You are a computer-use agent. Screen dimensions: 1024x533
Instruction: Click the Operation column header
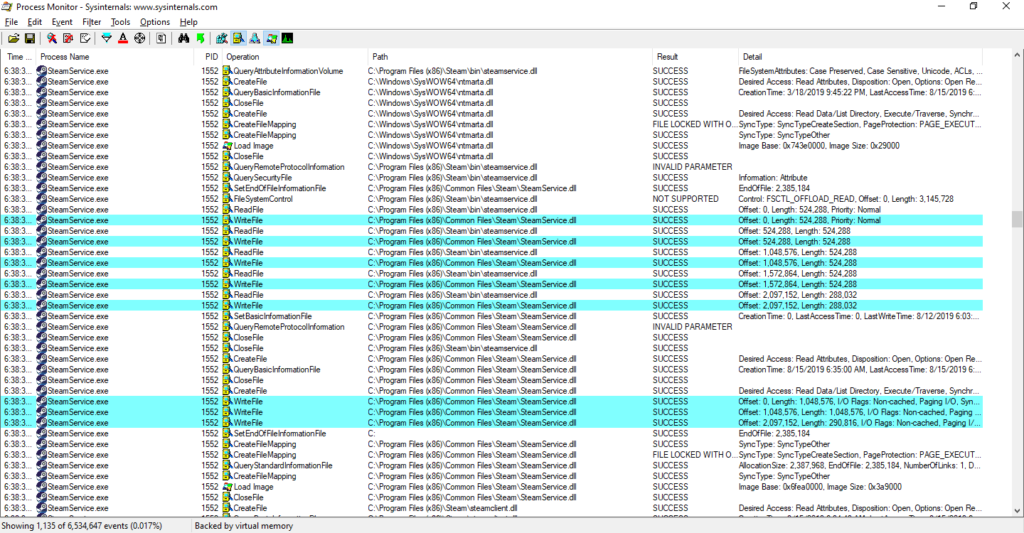click(295, 57)
